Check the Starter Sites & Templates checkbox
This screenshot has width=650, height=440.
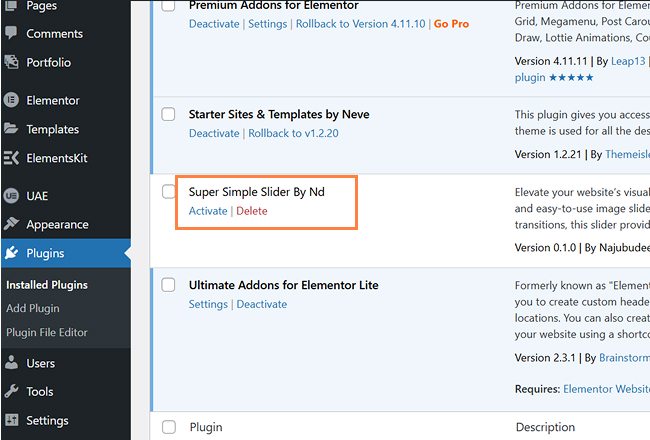169,114
